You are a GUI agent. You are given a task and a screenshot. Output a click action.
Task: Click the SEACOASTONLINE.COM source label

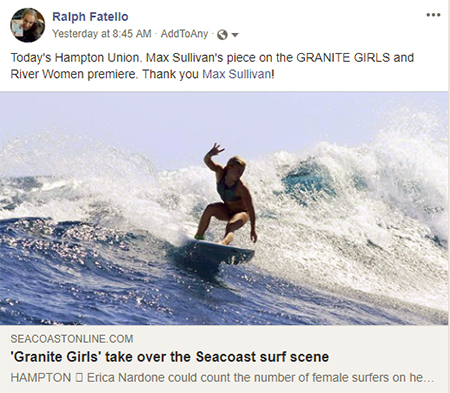tap(72, 339)
